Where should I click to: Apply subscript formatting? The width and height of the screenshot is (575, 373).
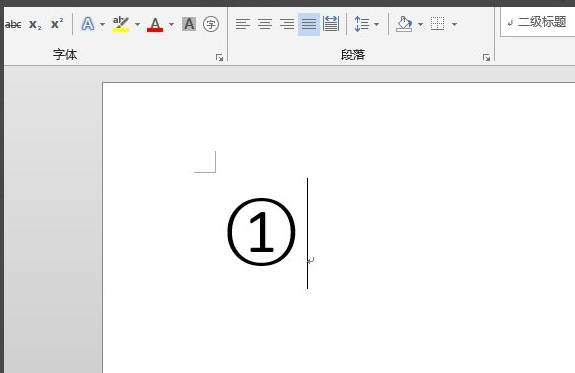(x=35, y=25)
